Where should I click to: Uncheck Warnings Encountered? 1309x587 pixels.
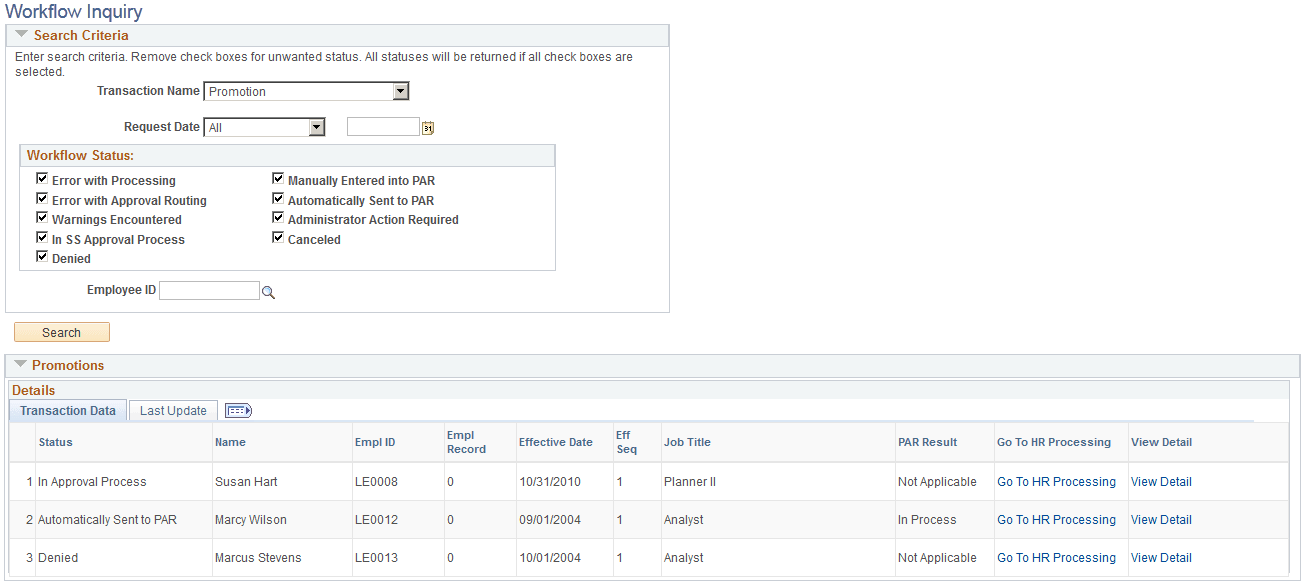(x=42, y=217)
